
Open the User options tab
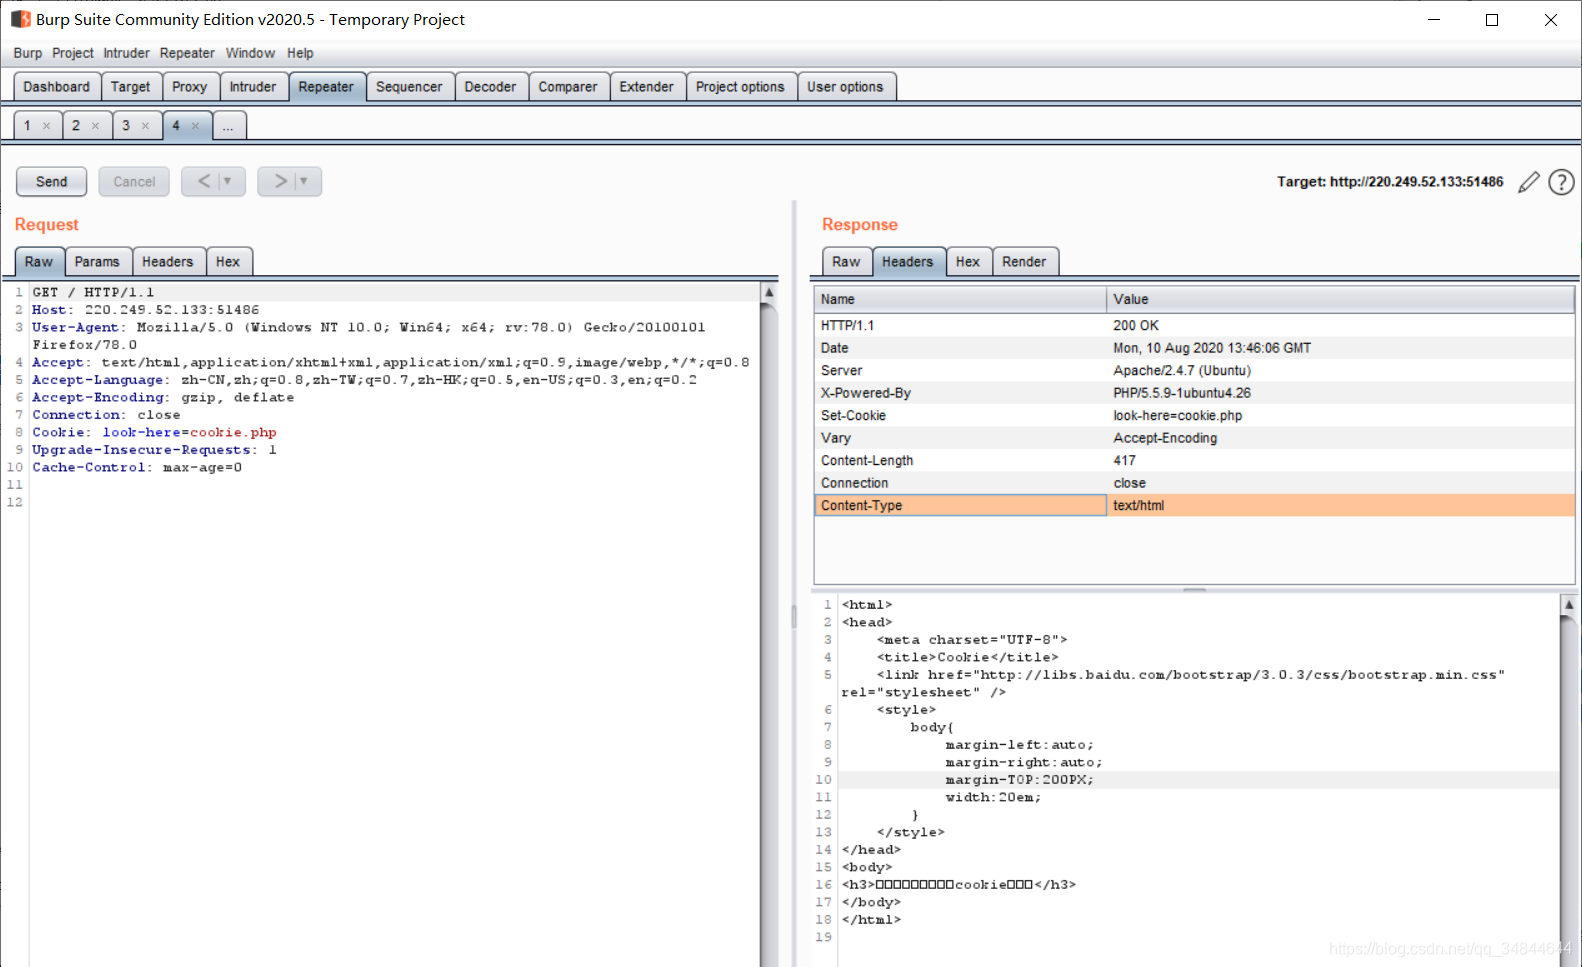click(845, 87)
